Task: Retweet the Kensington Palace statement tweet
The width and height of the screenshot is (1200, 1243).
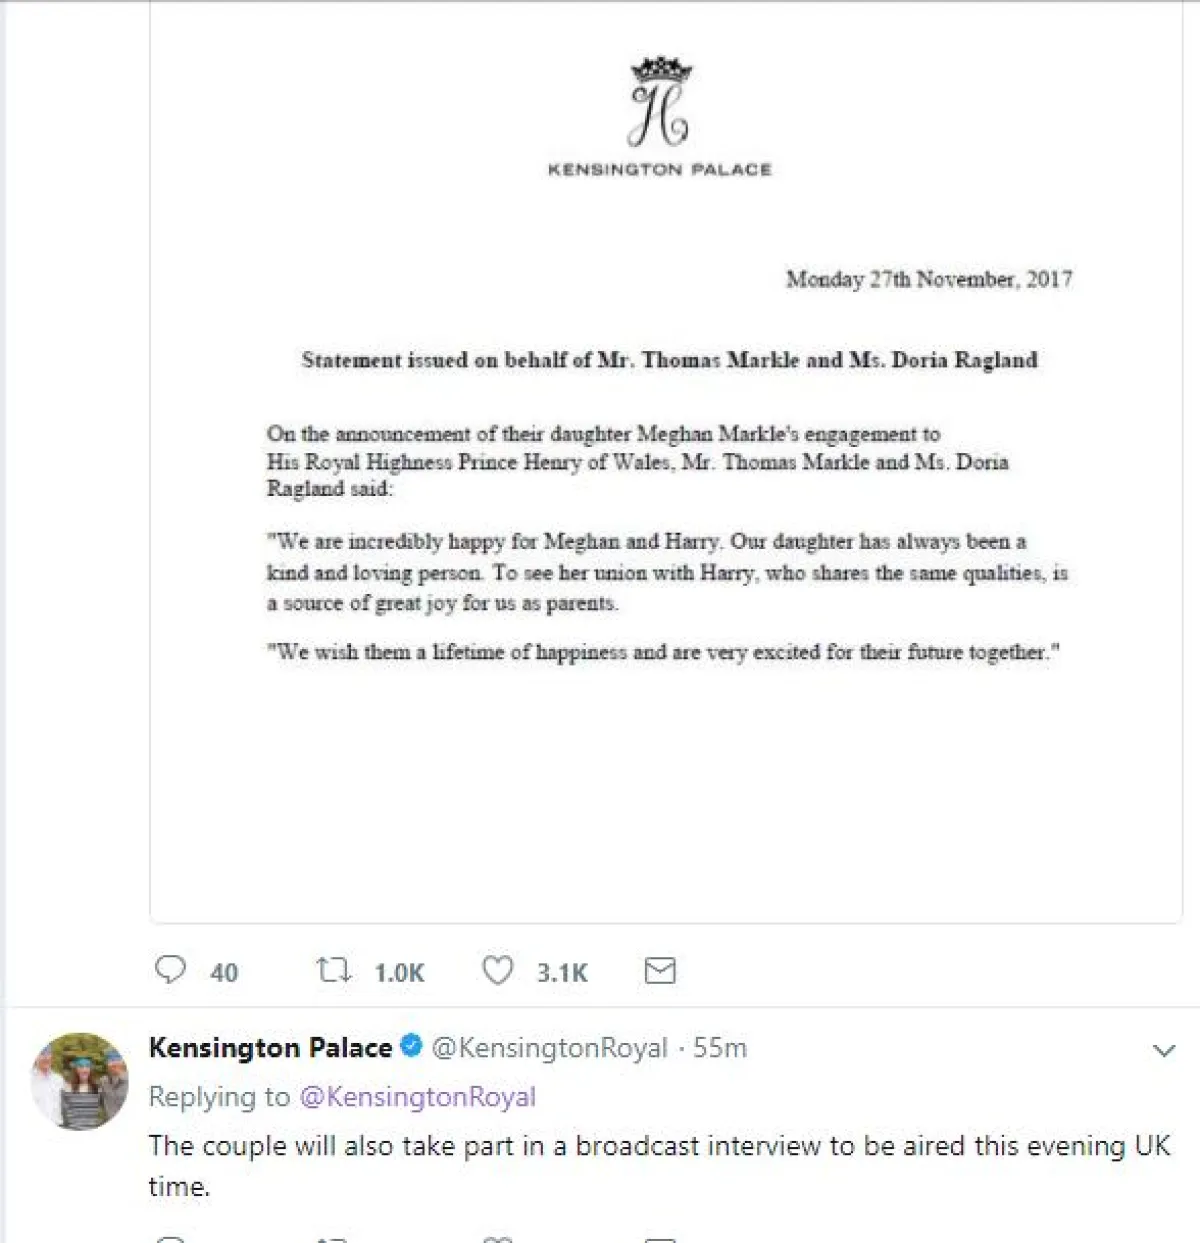Action: coord(333,970)
